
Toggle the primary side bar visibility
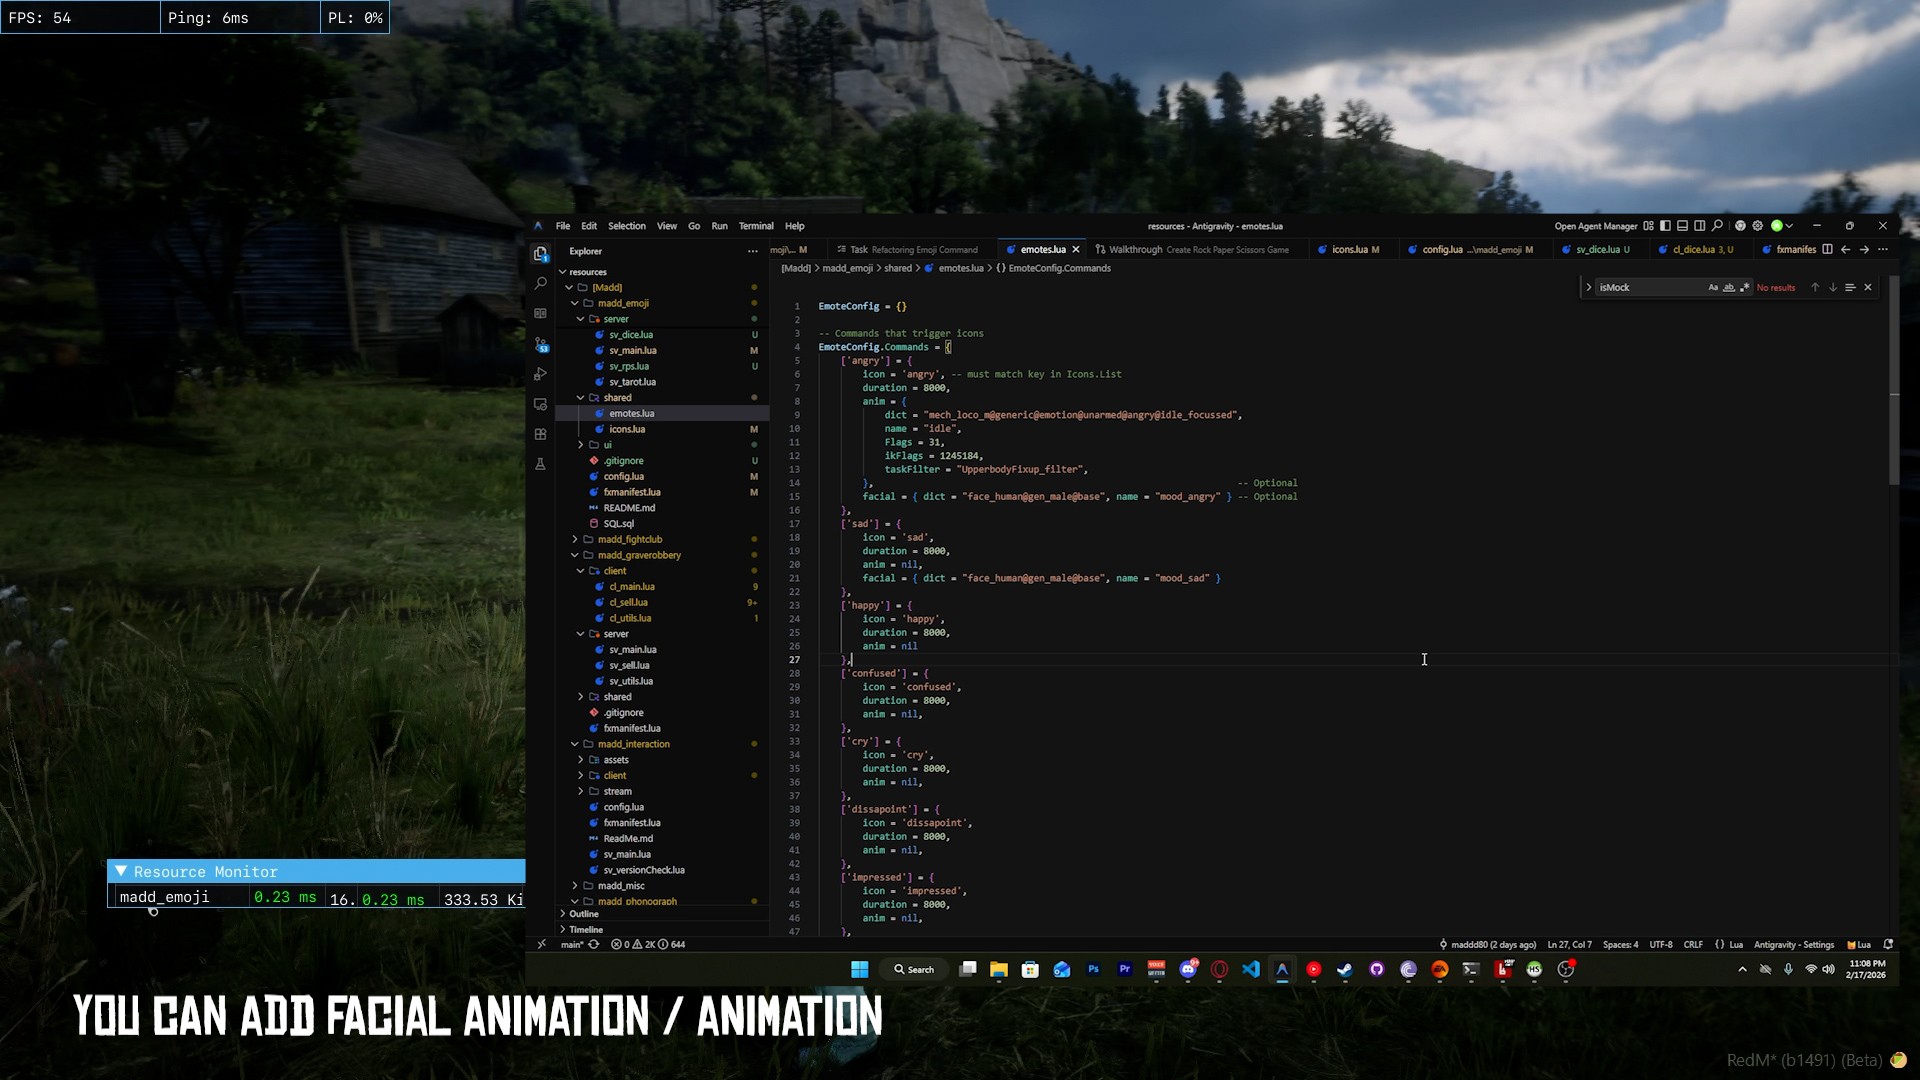pyautogui.click(x=1665, y=226)
